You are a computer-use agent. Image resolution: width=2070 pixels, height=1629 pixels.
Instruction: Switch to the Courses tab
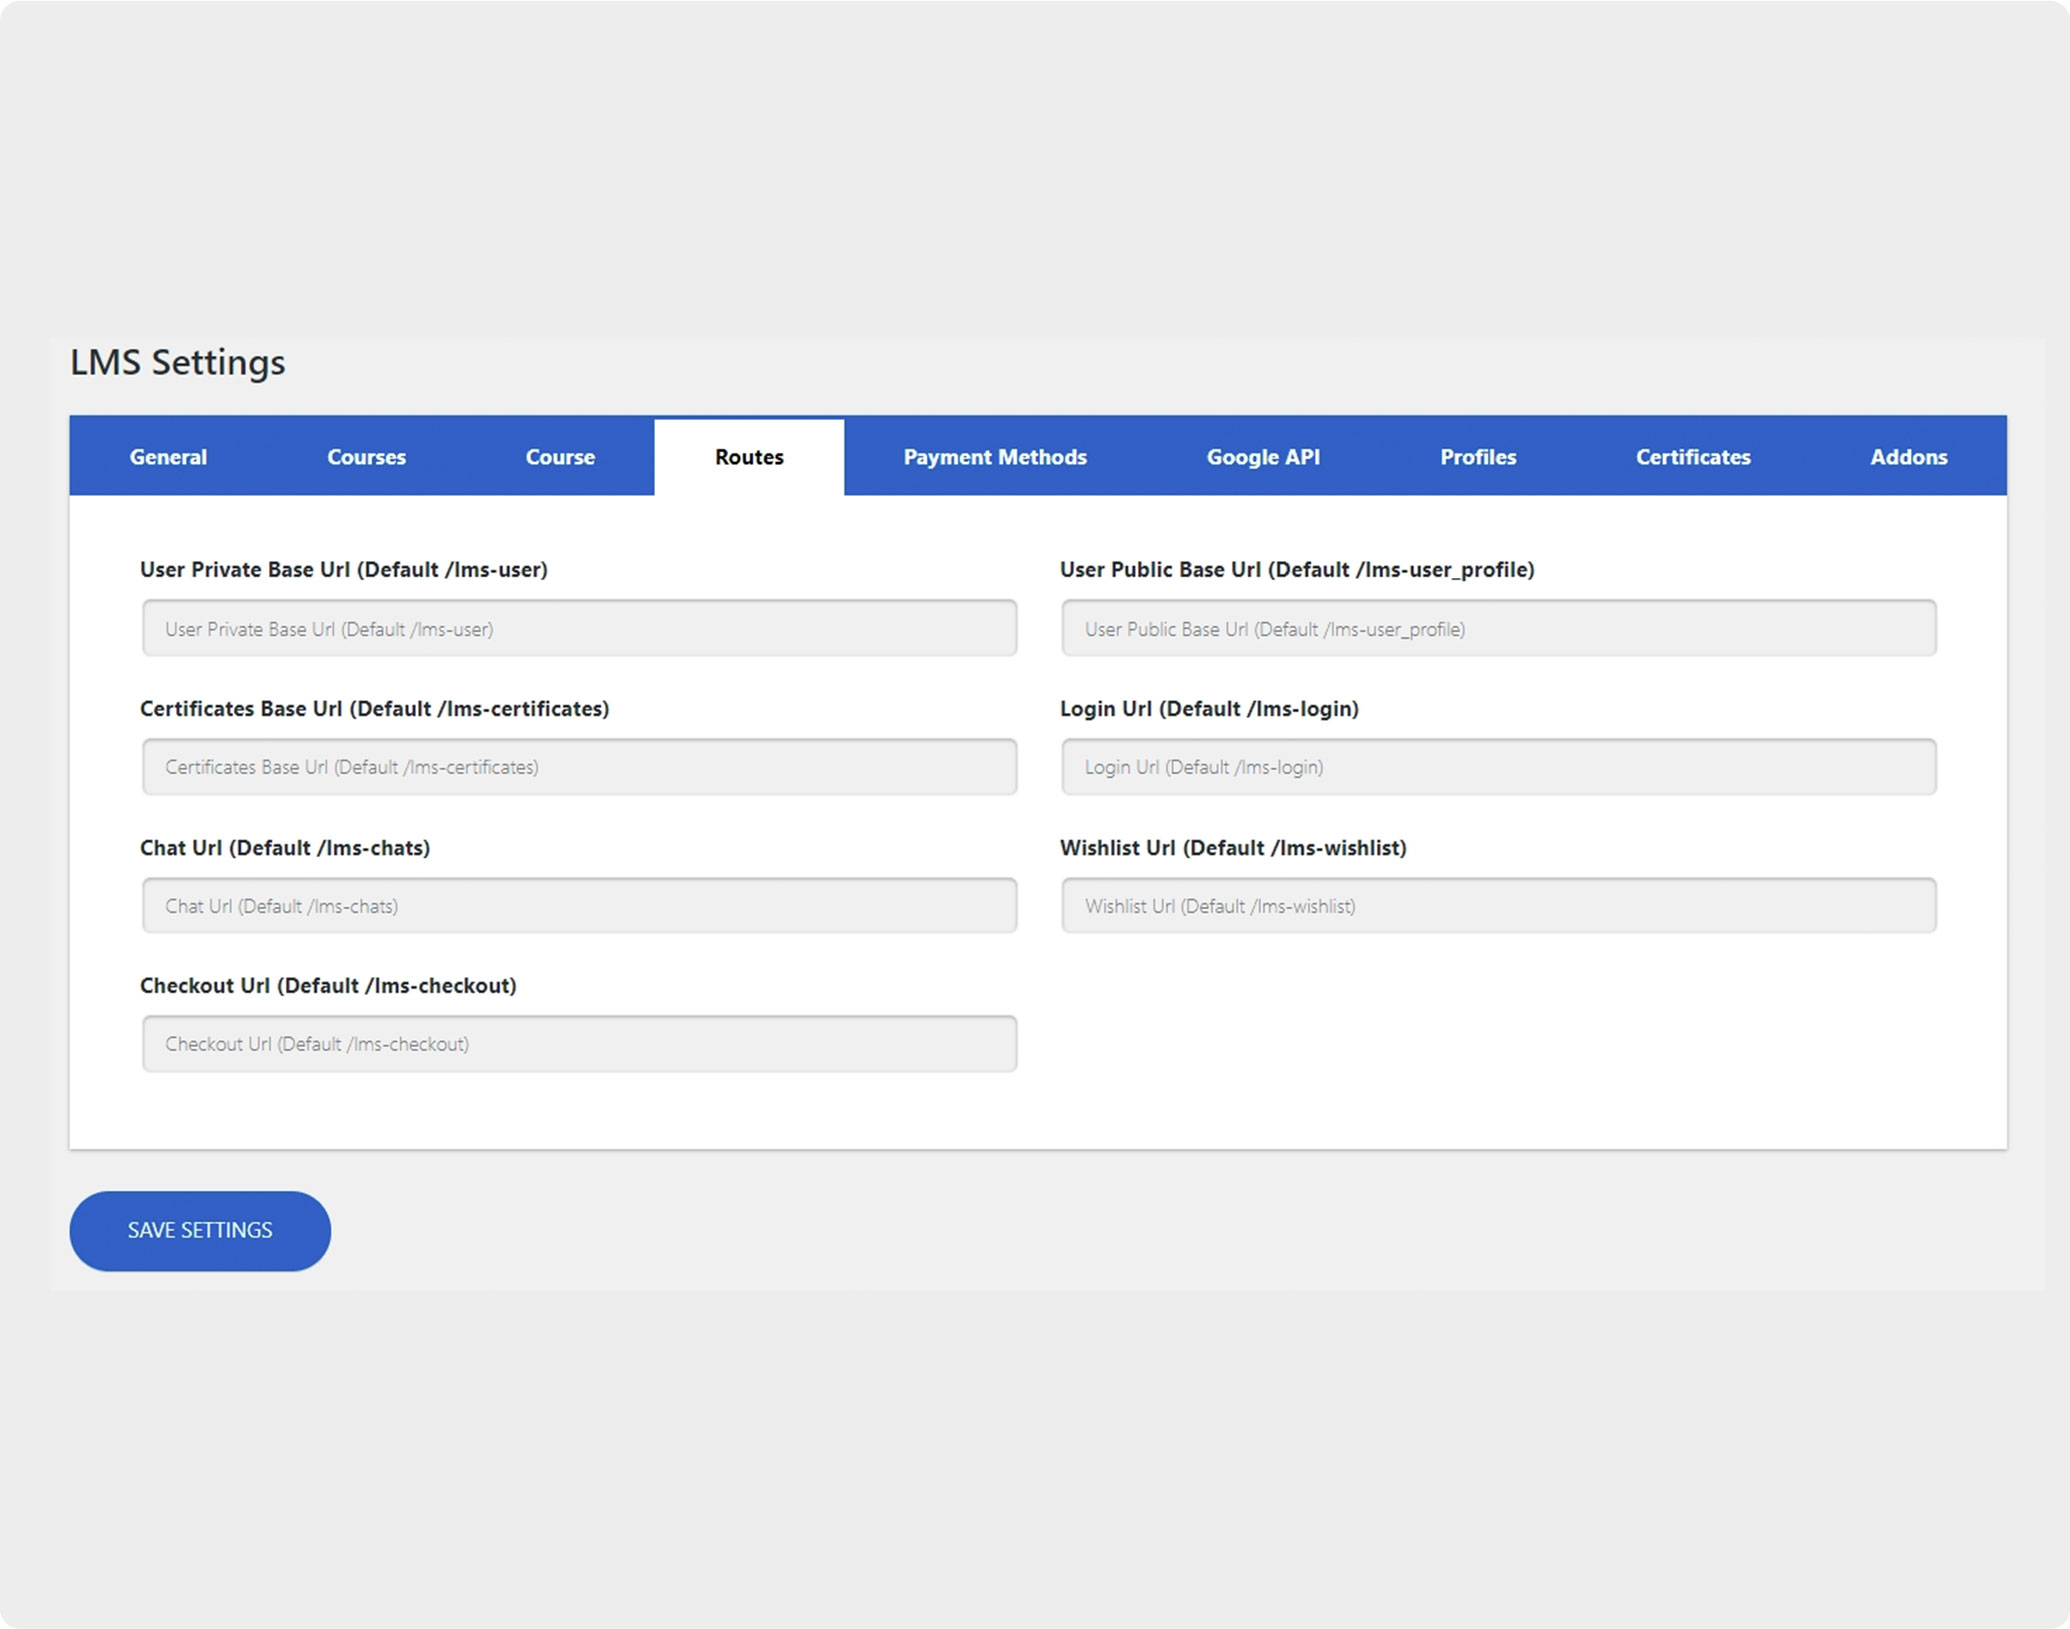click(366, 457)
